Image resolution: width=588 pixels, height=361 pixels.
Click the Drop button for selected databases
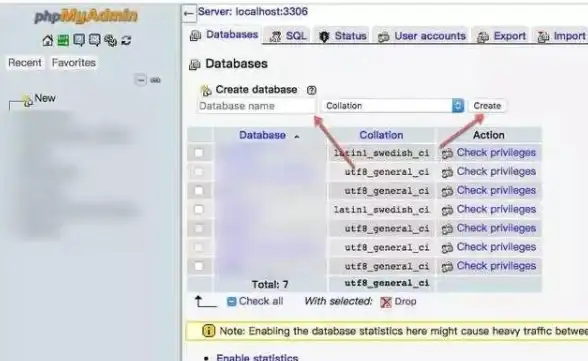398,301
